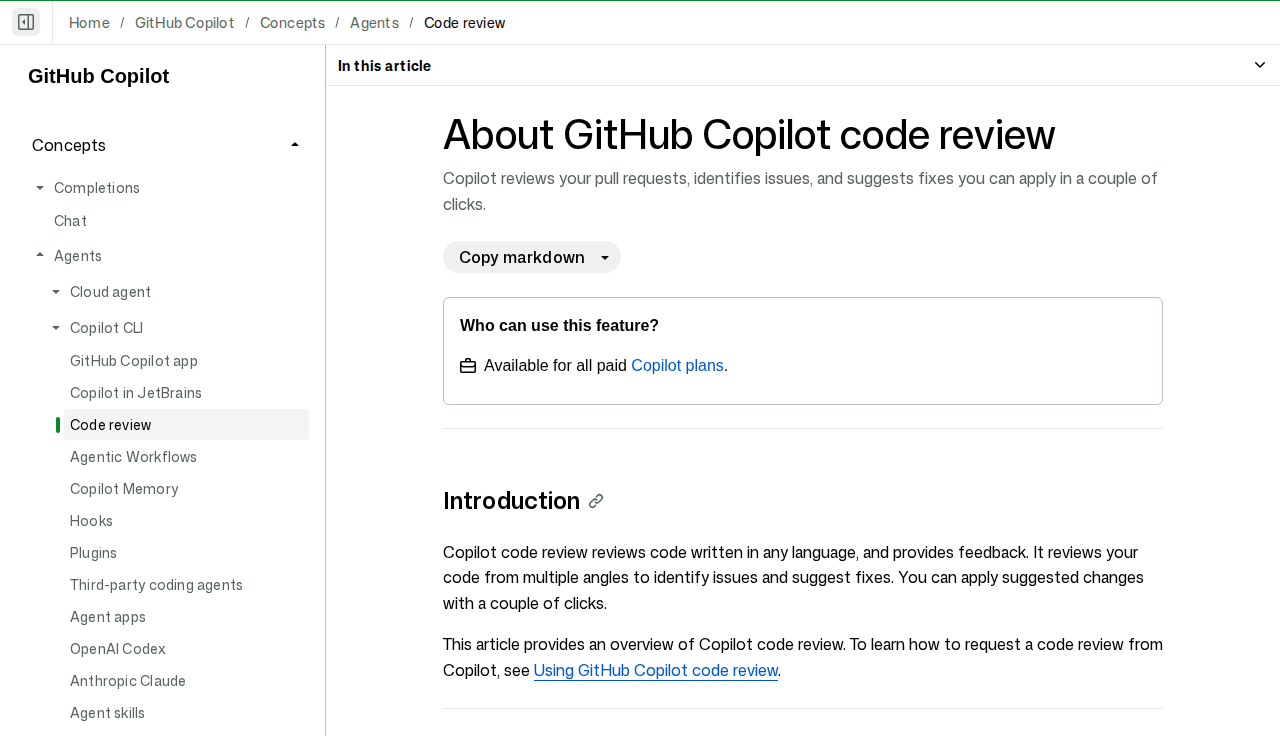Click the Code review breadcrumb item
This screenshot has width=1280, height=736.
465,23
